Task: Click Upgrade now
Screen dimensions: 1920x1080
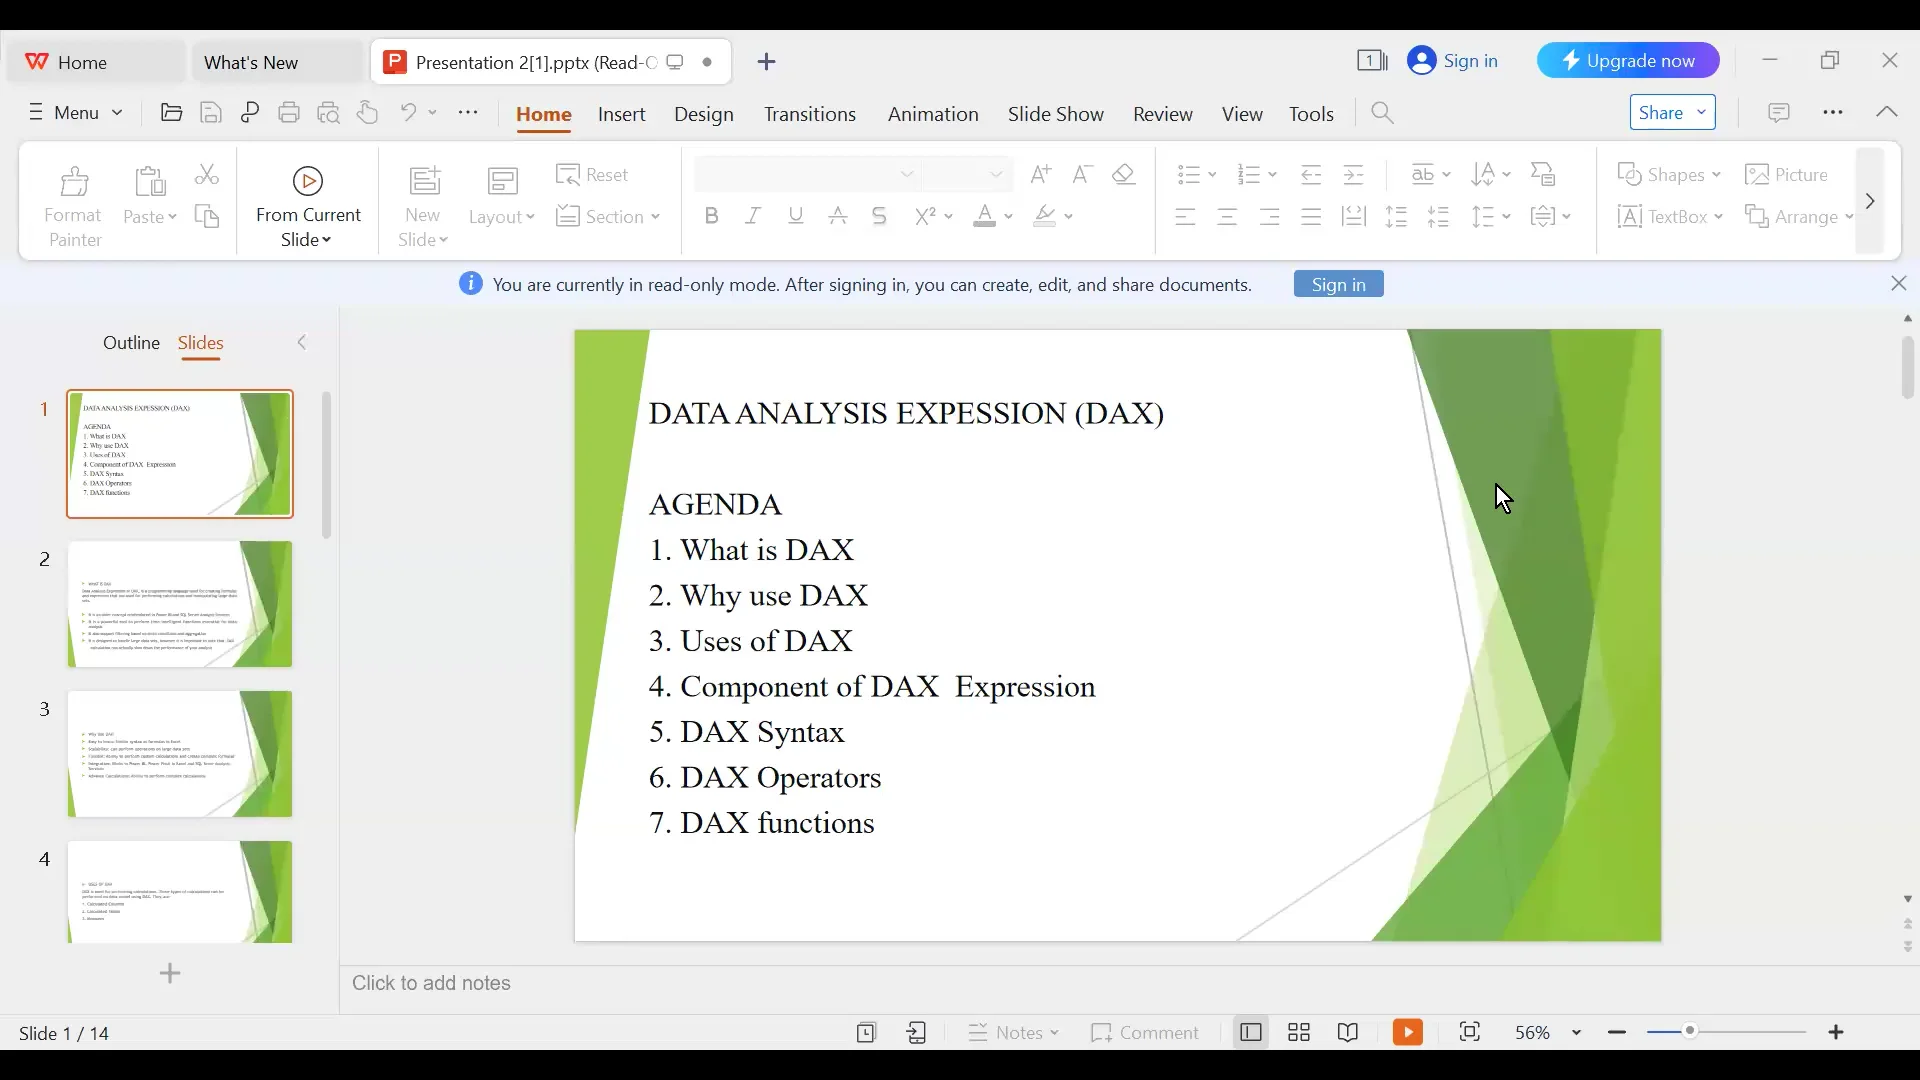Action: 1628,60
